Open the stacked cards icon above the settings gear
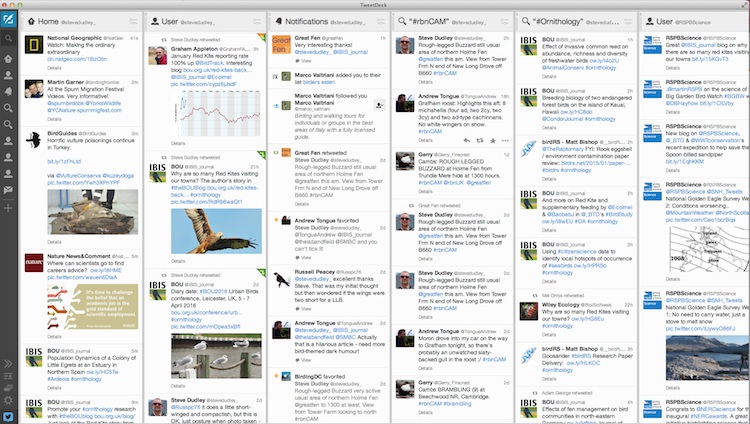Image resolution: width=750 pixels, height=424 pixels. point(8,388)
